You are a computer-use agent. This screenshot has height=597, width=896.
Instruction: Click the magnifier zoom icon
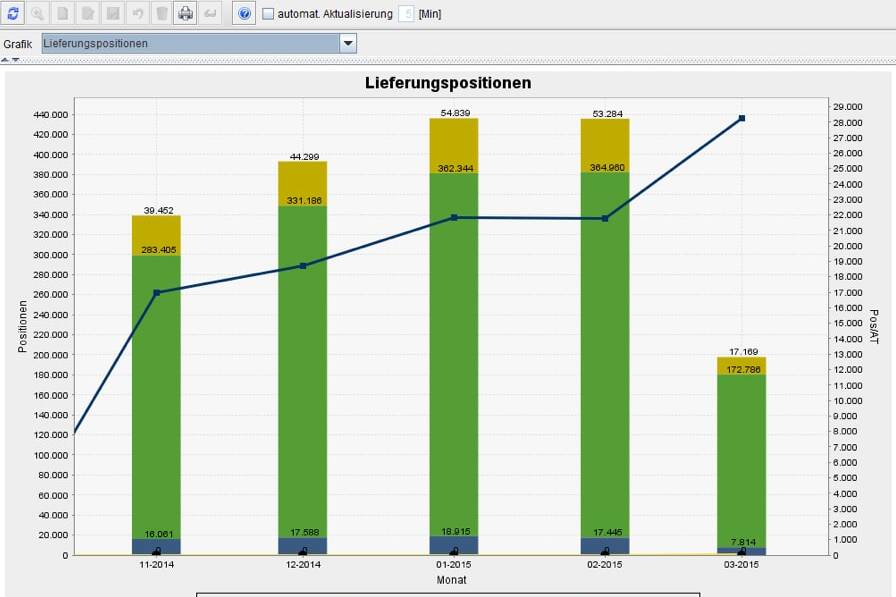(37, 14)
